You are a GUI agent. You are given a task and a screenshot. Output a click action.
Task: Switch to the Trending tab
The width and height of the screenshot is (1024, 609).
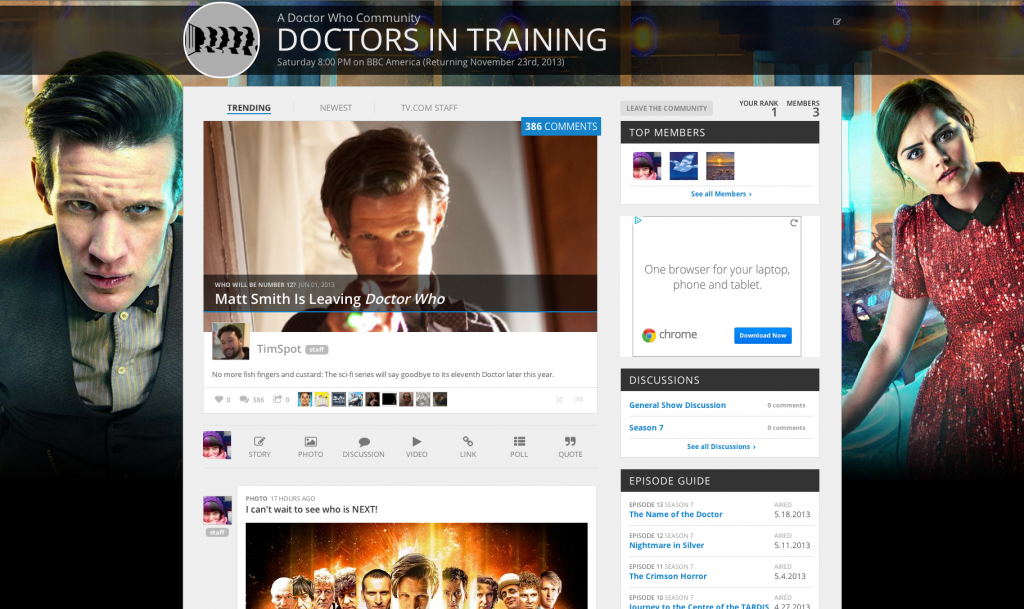[249, 108]
